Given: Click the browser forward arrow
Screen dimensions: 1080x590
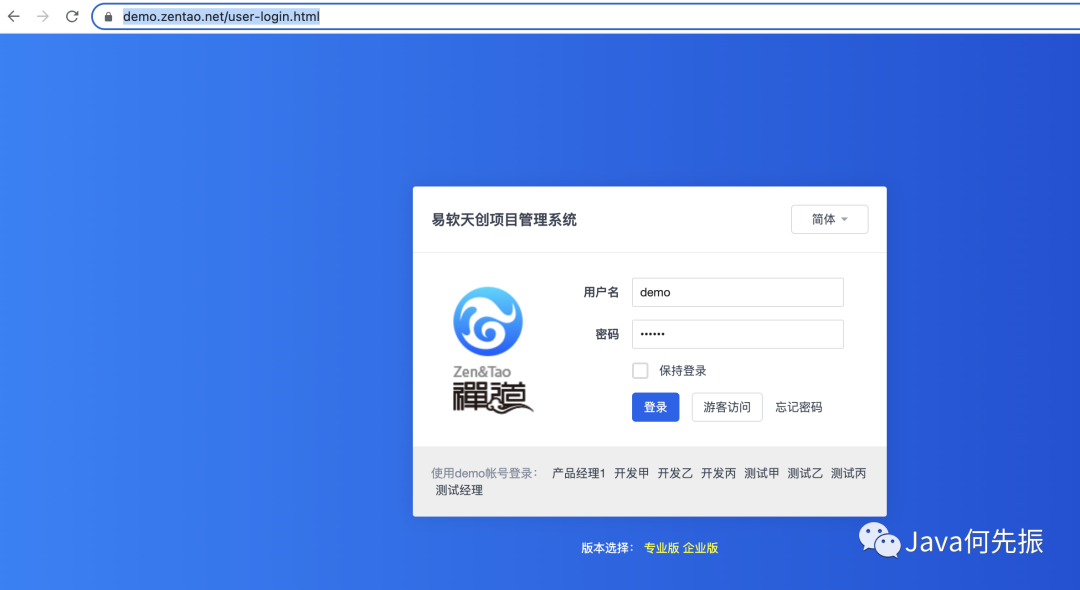Looking at the screenshot, I should tap(43, 17).
